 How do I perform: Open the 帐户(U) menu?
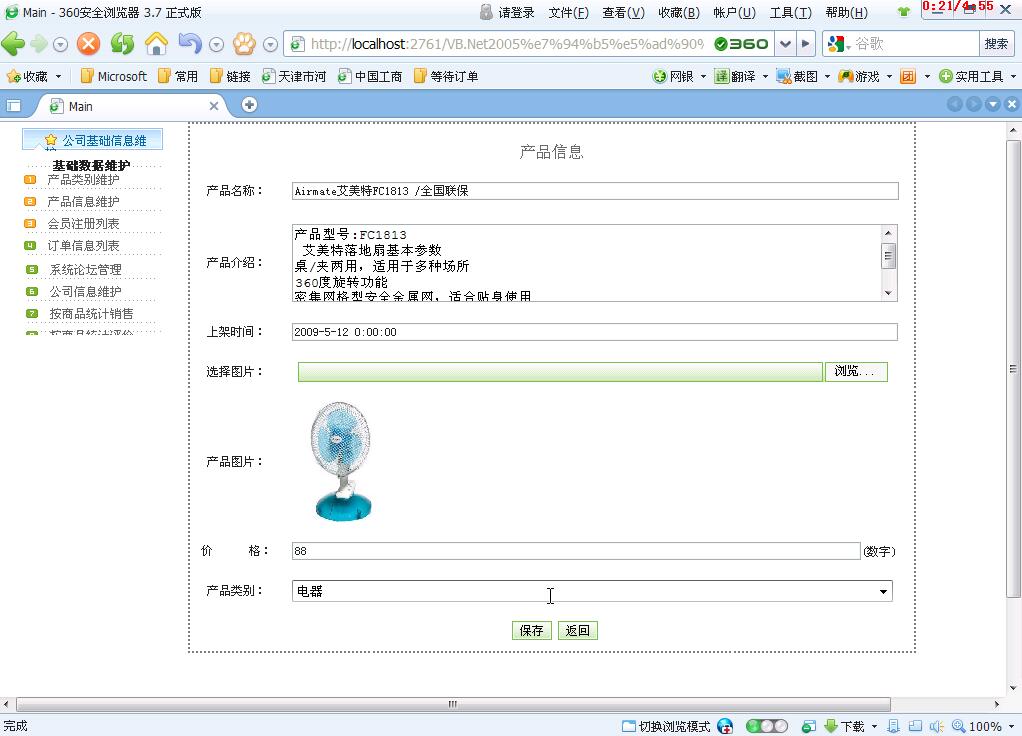coord(735,12)
